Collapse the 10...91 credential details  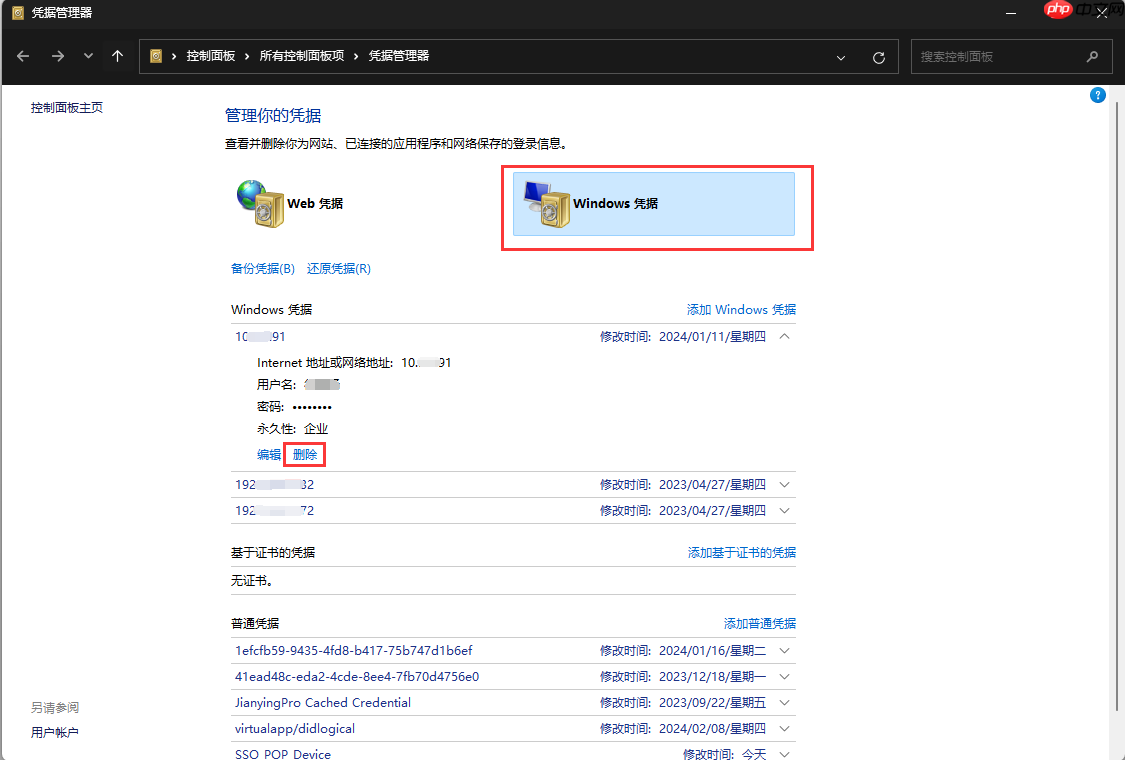[785, 336]
